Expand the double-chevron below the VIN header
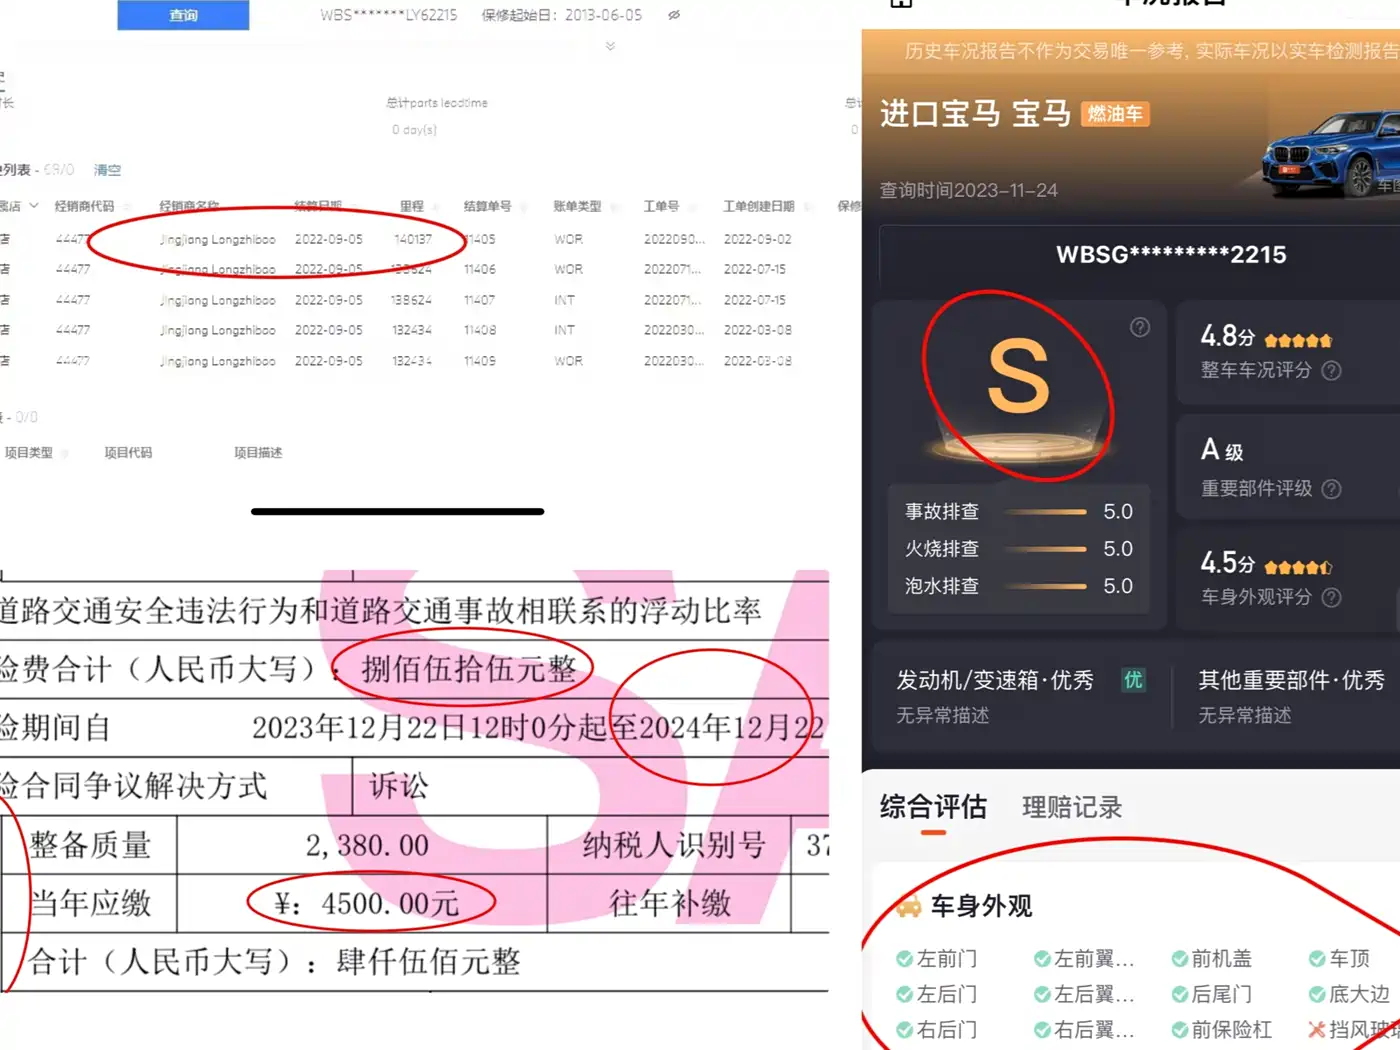This screenshot has width=1400, height=1050. click(610, 46)
